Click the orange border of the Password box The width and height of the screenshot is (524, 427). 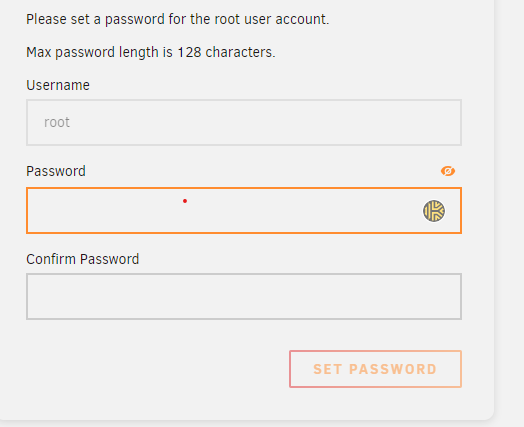pyautogui.click(x=244, y=188)
